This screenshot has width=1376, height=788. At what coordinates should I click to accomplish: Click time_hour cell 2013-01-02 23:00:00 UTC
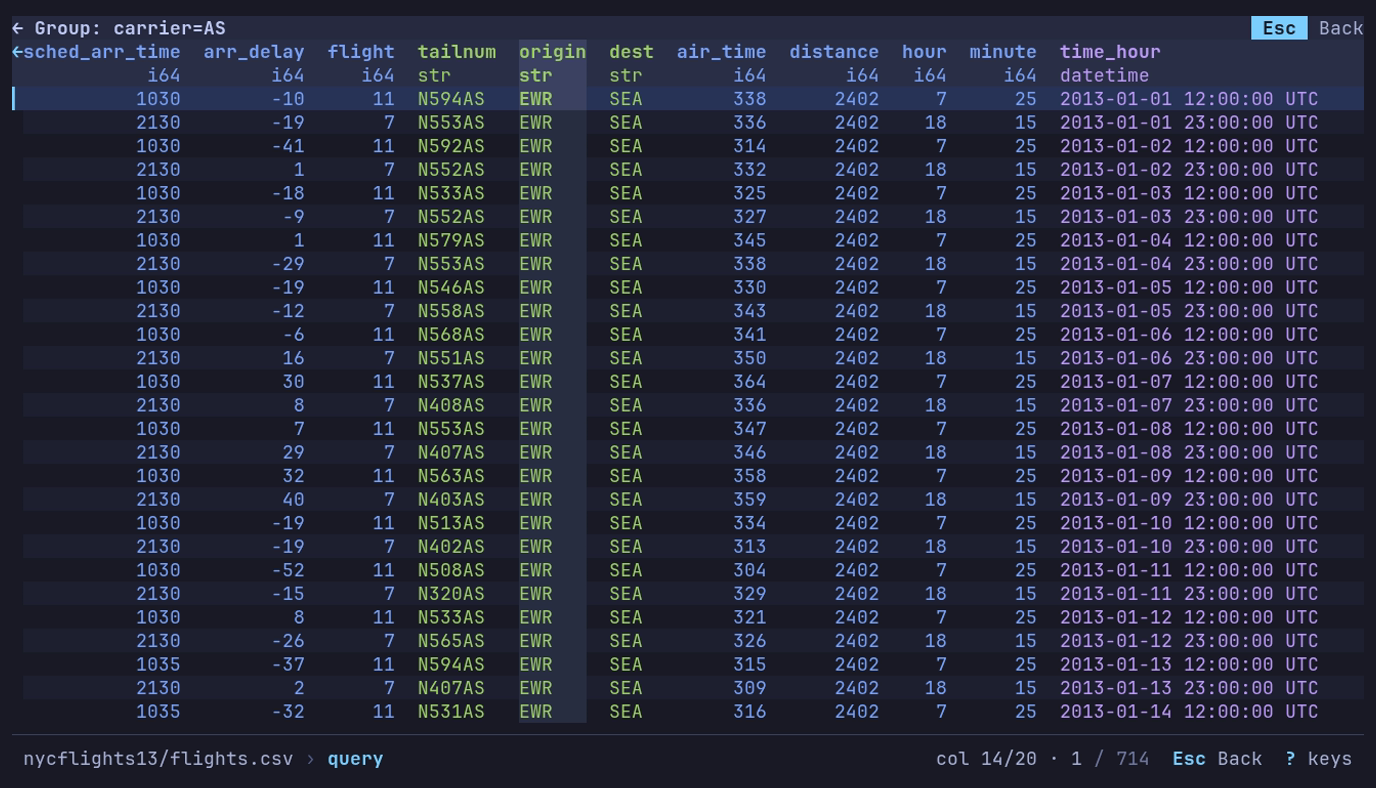tap(1189, 170)
